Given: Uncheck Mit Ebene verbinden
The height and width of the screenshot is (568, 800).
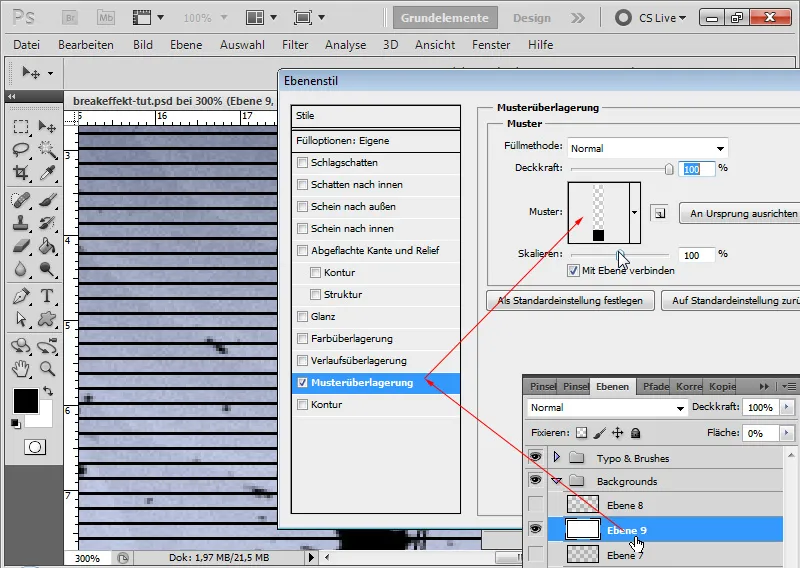Looking at the screenshot, I should 573,270.
